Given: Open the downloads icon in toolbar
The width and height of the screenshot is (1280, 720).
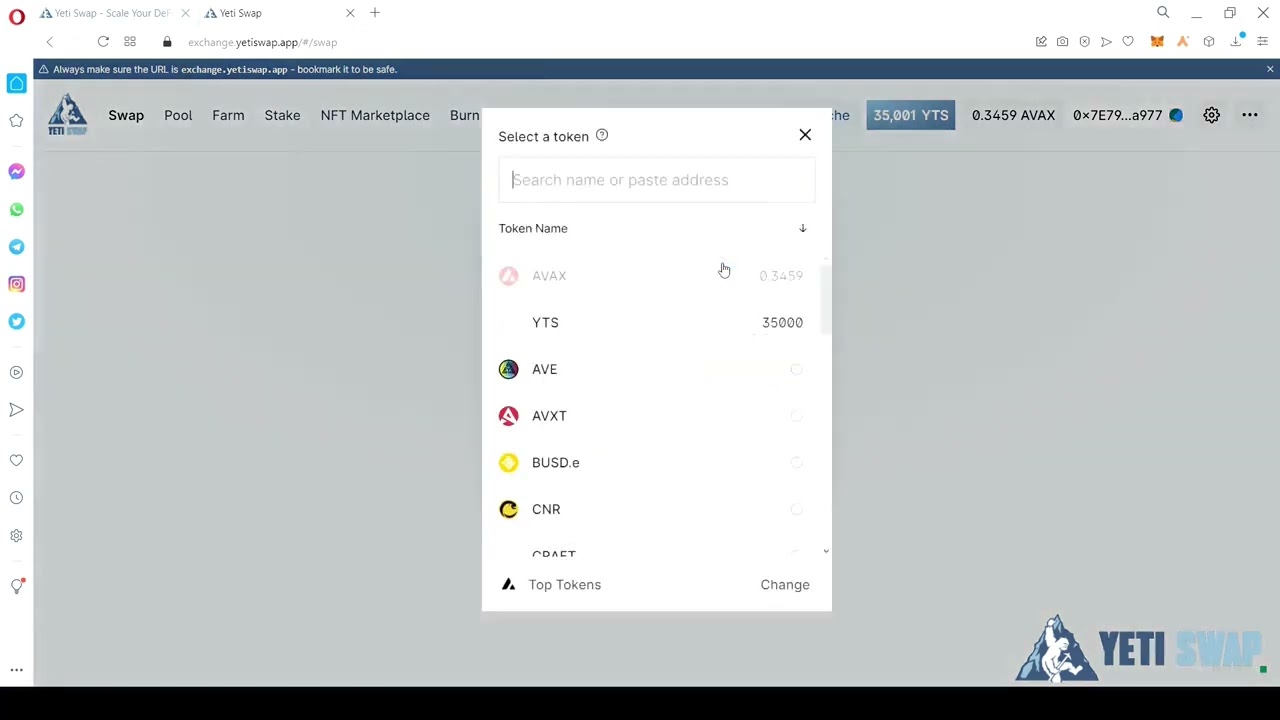Looking at the screenshot, I should click(1236, 41).
